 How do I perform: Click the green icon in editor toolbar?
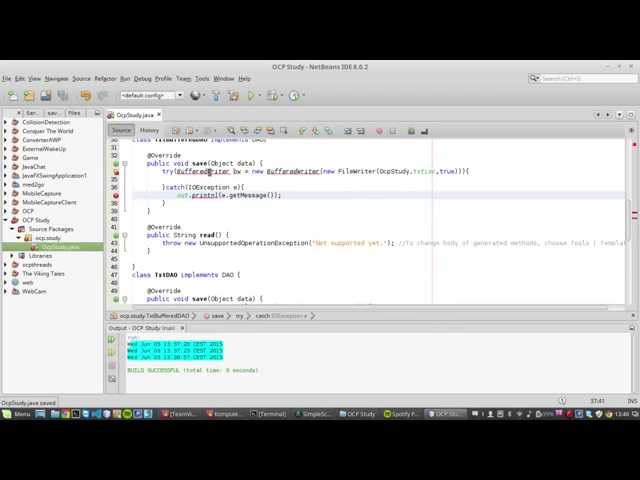411,131
